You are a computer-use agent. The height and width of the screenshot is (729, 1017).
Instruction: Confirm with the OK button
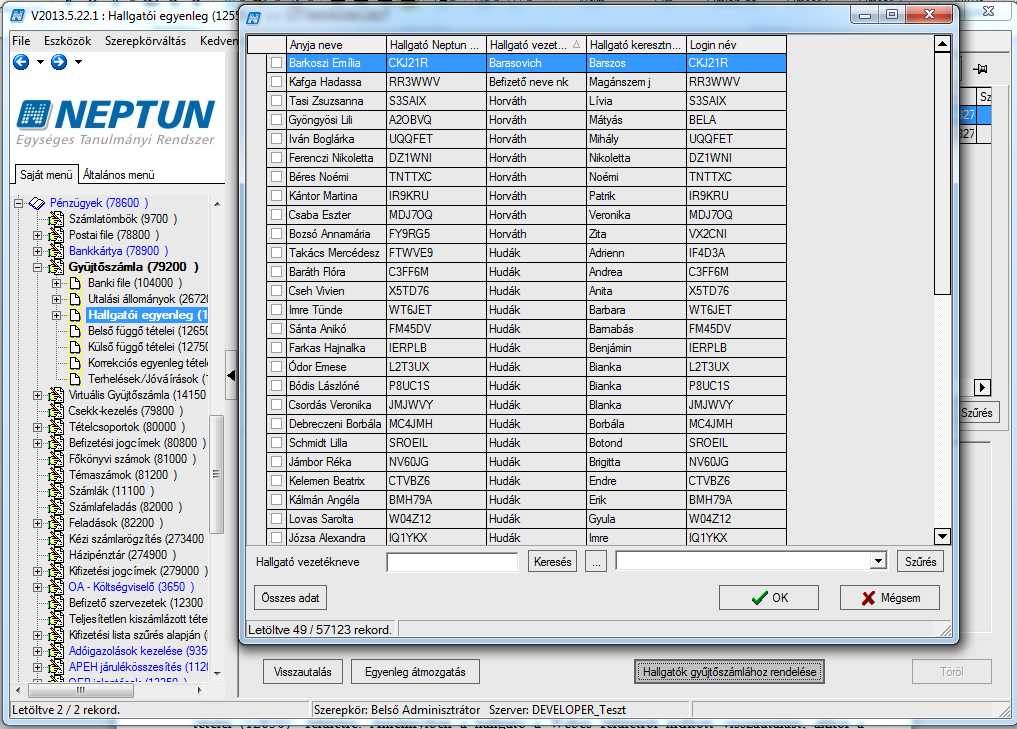coord(769,598)
